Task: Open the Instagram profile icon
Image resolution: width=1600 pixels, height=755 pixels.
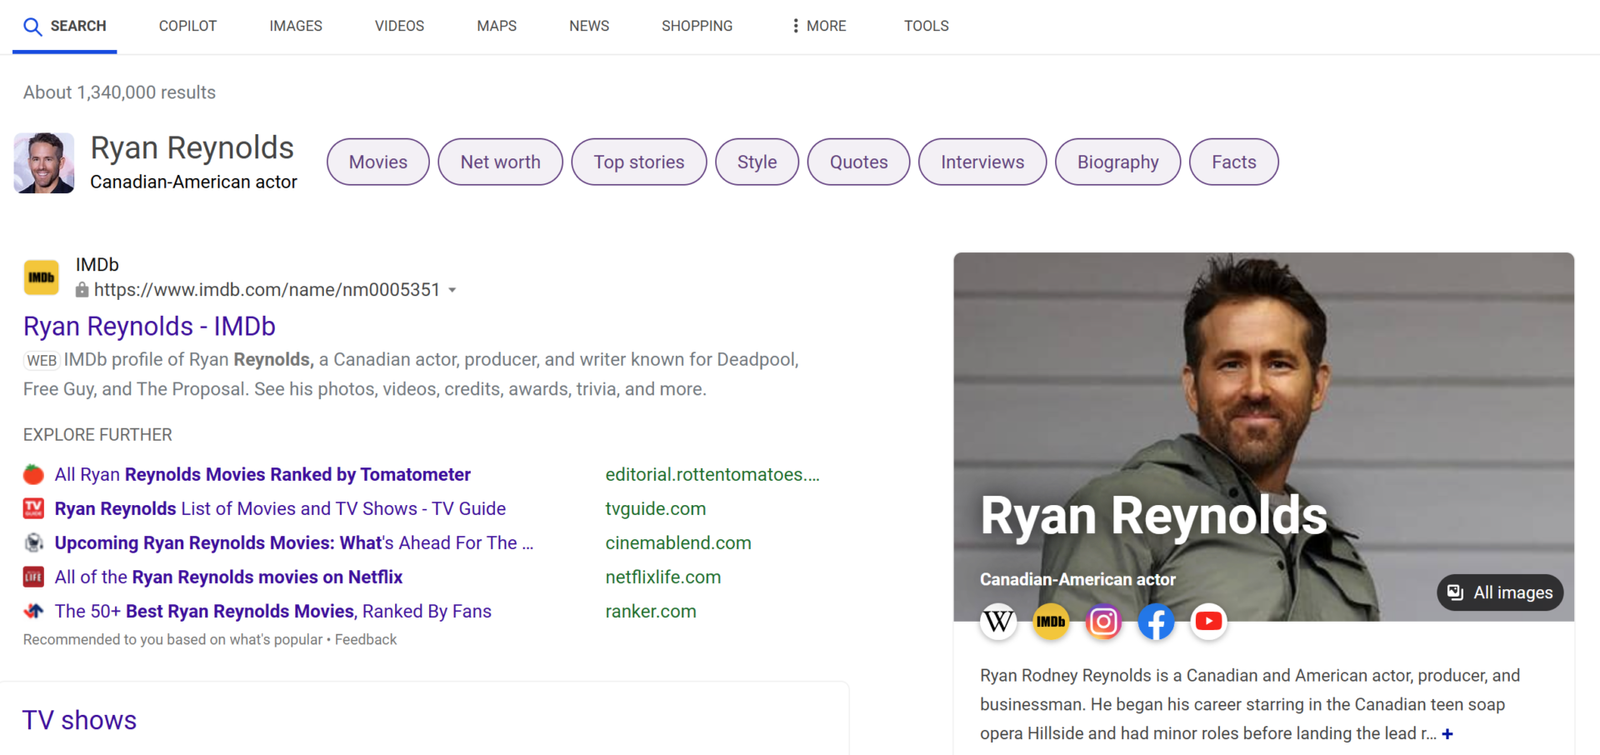Action: coord(1103,622)
